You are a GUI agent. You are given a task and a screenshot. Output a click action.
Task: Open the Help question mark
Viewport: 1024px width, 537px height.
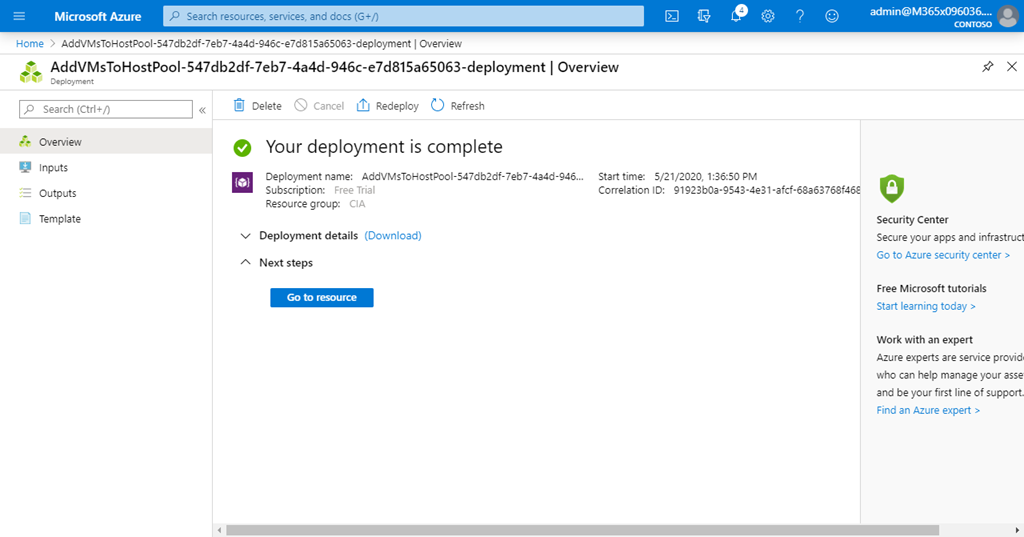[799, 16]
